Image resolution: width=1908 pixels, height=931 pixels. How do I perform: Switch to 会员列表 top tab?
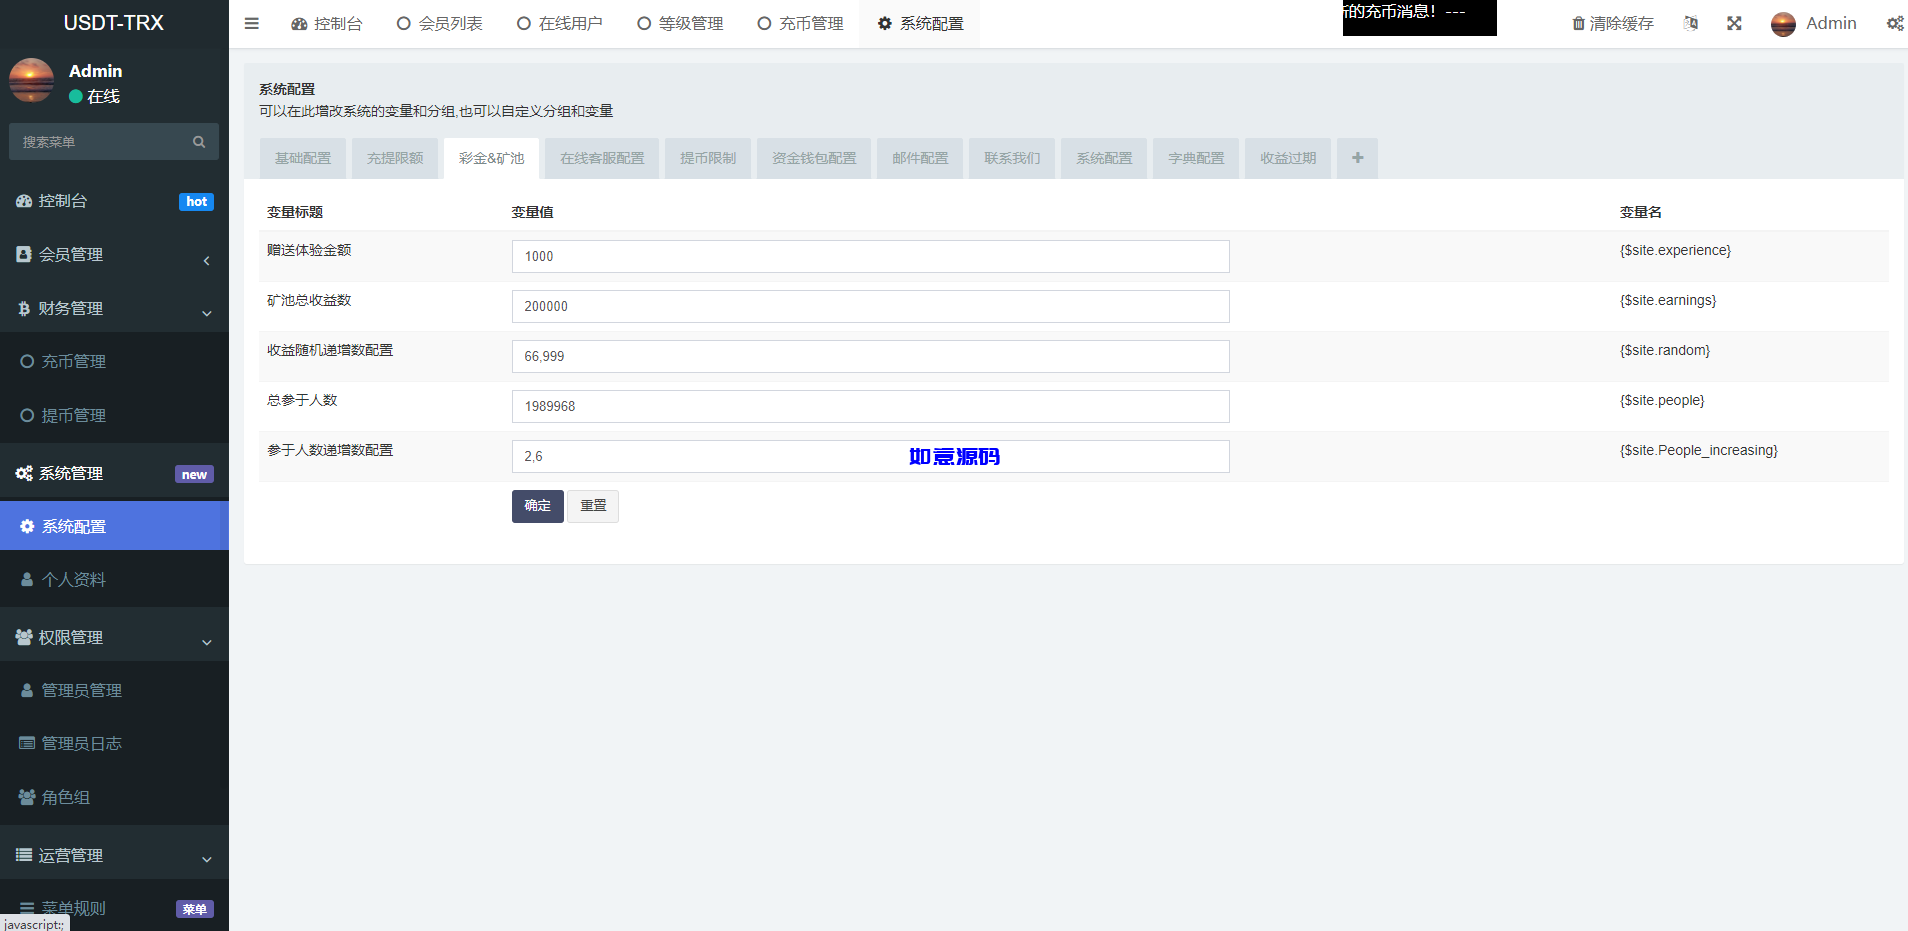tap(440, 23)
